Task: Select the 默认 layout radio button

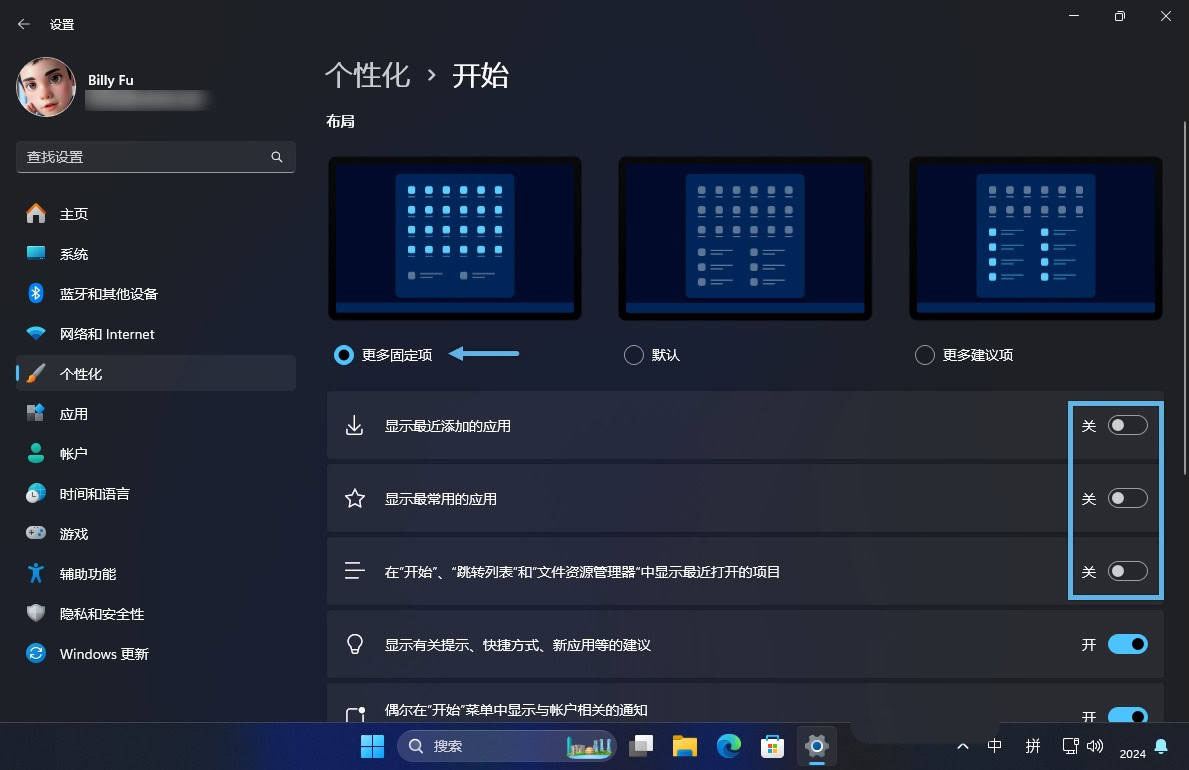Action: tap(633, 355)
